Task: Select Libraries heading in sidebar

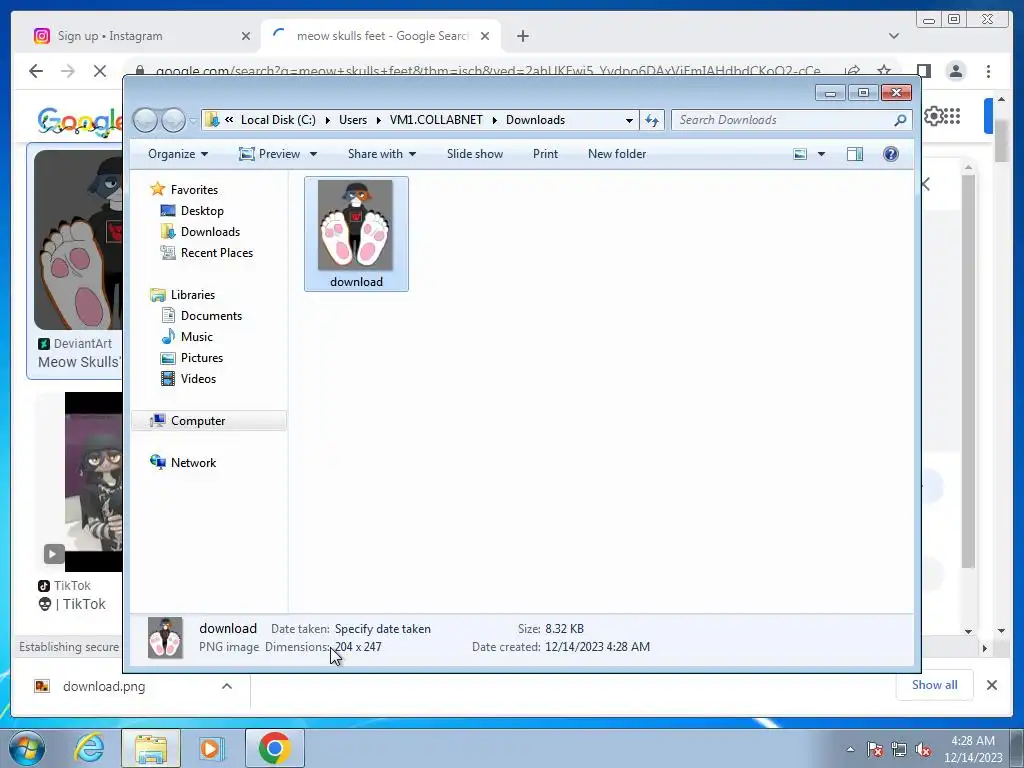Action: coord(193,295)
